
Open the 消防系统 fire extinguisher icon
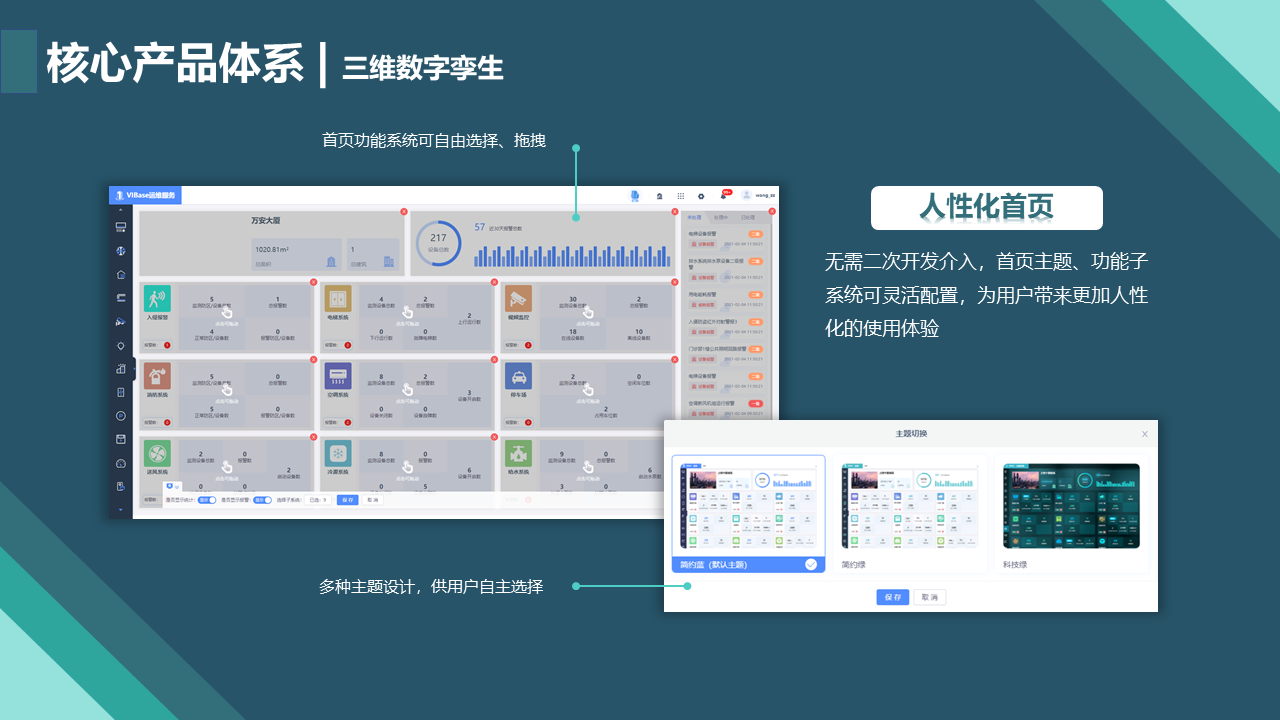(x=157, y=376)
